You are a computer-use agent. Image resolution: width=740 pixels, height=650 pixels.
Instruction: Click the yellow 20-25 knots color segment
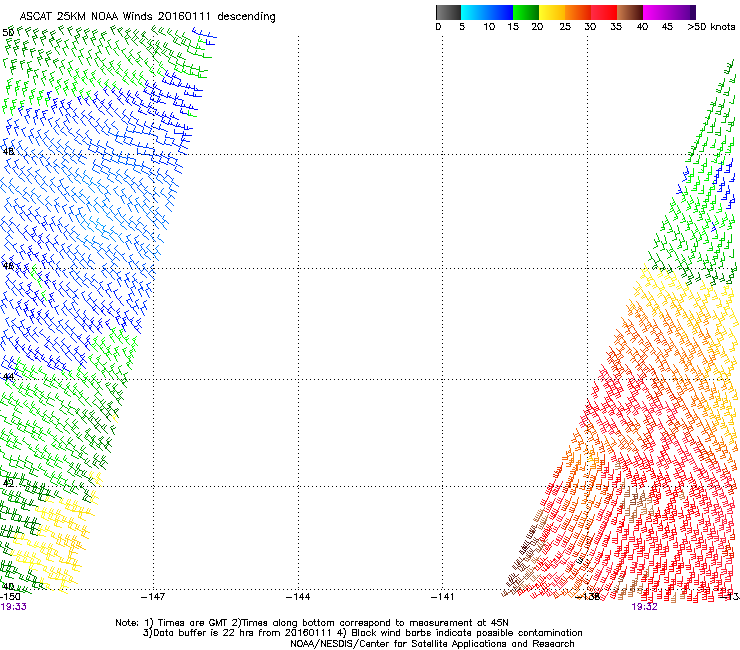[552, 12]
